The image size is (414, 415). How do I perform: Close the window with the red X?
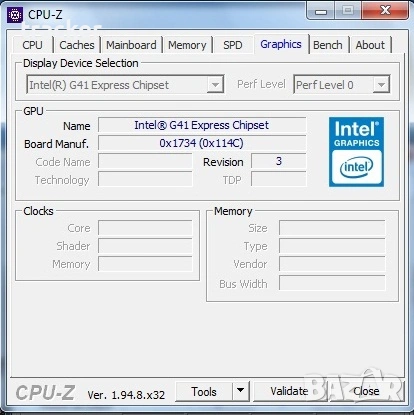coord(385,11)
